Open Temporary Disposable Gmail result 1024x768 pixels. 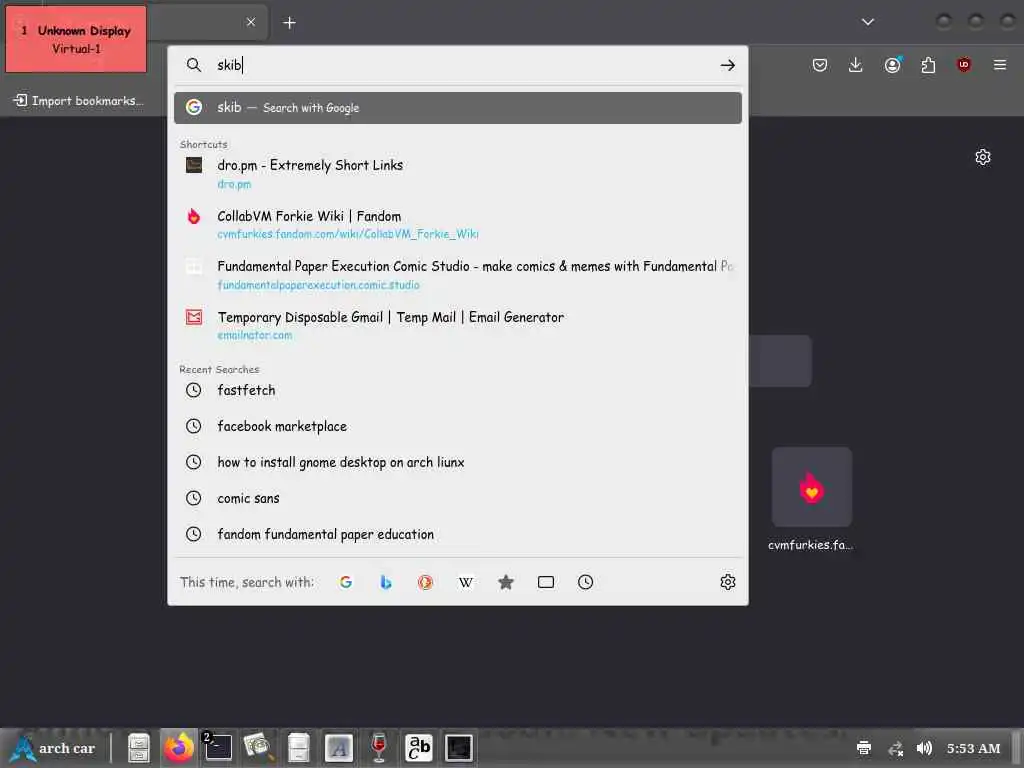[x=458, y=325]
